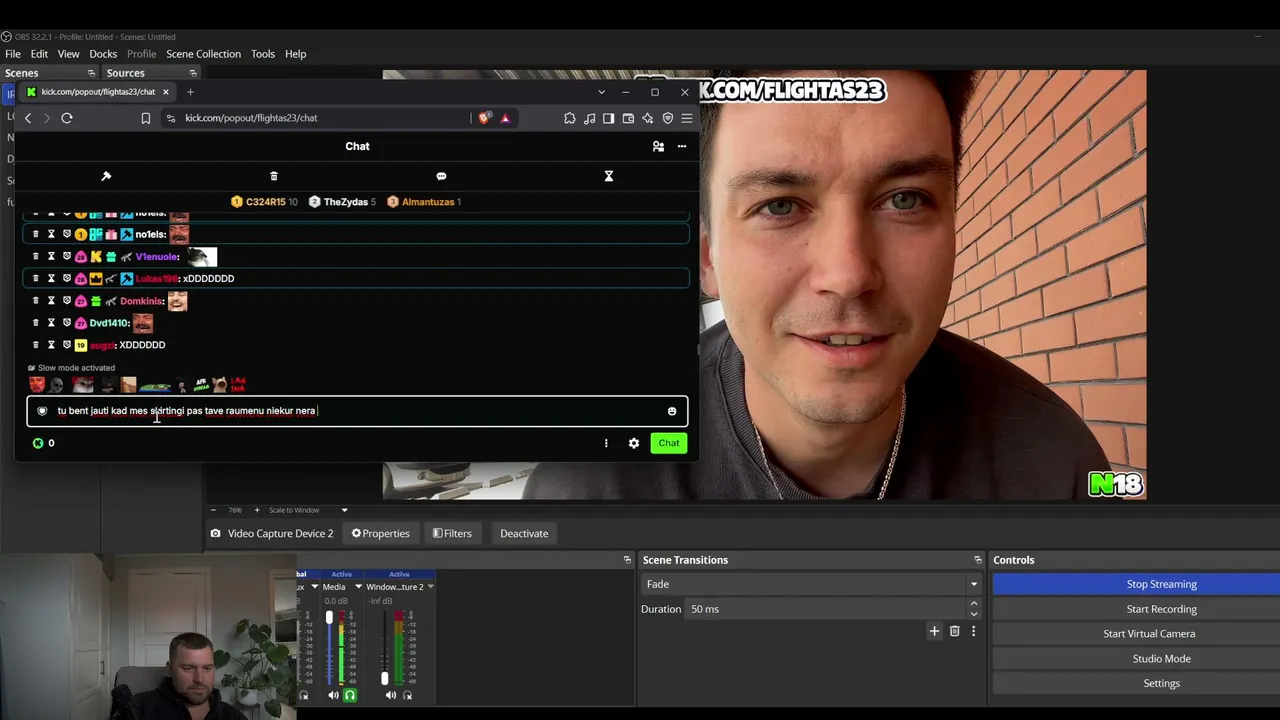The height and width of the screenshot is (720, 1280).
Task: Open the browser extensions puzzle icon
Action: (x=570, y=118)
